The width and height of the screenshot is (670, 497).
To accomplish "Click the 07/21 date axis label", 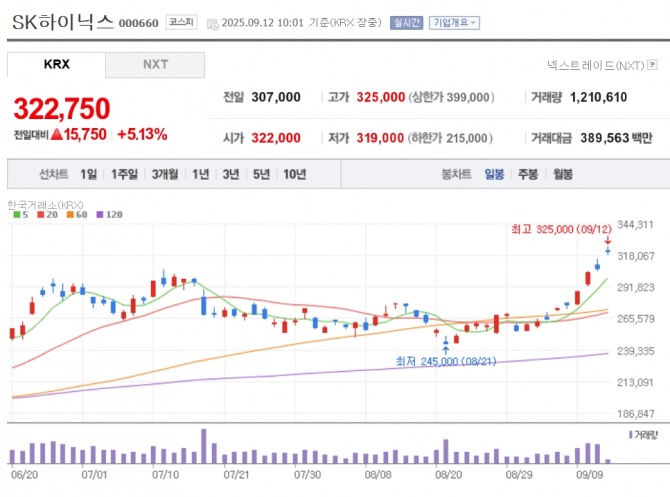I will 236,475.
